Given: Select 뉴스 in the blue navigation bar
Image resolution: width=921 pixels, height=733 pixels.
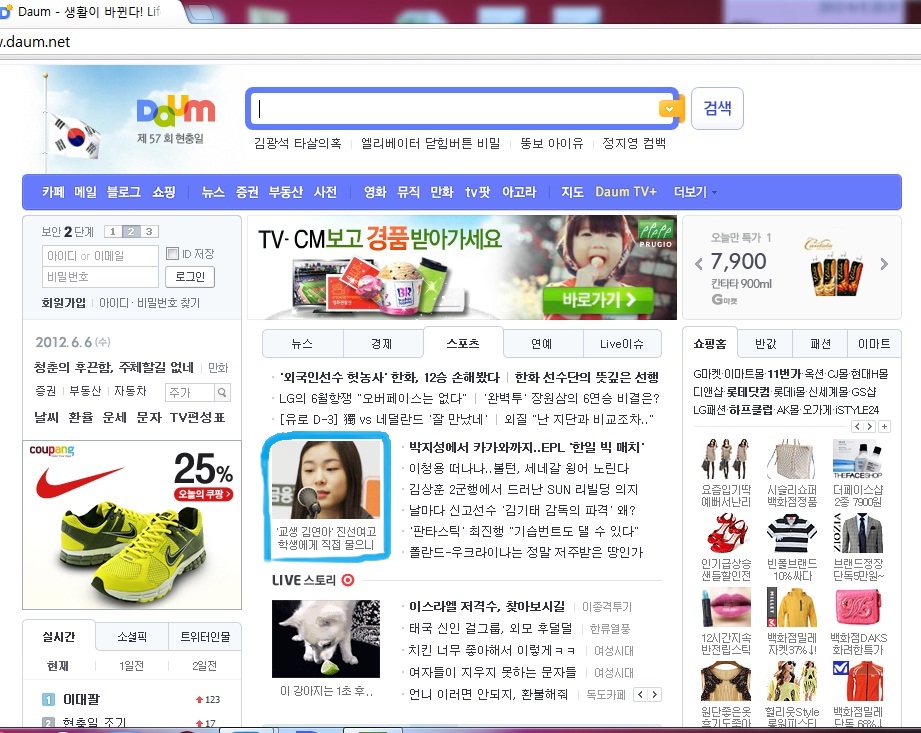Looking at the screenshot, I should [213, 192].
